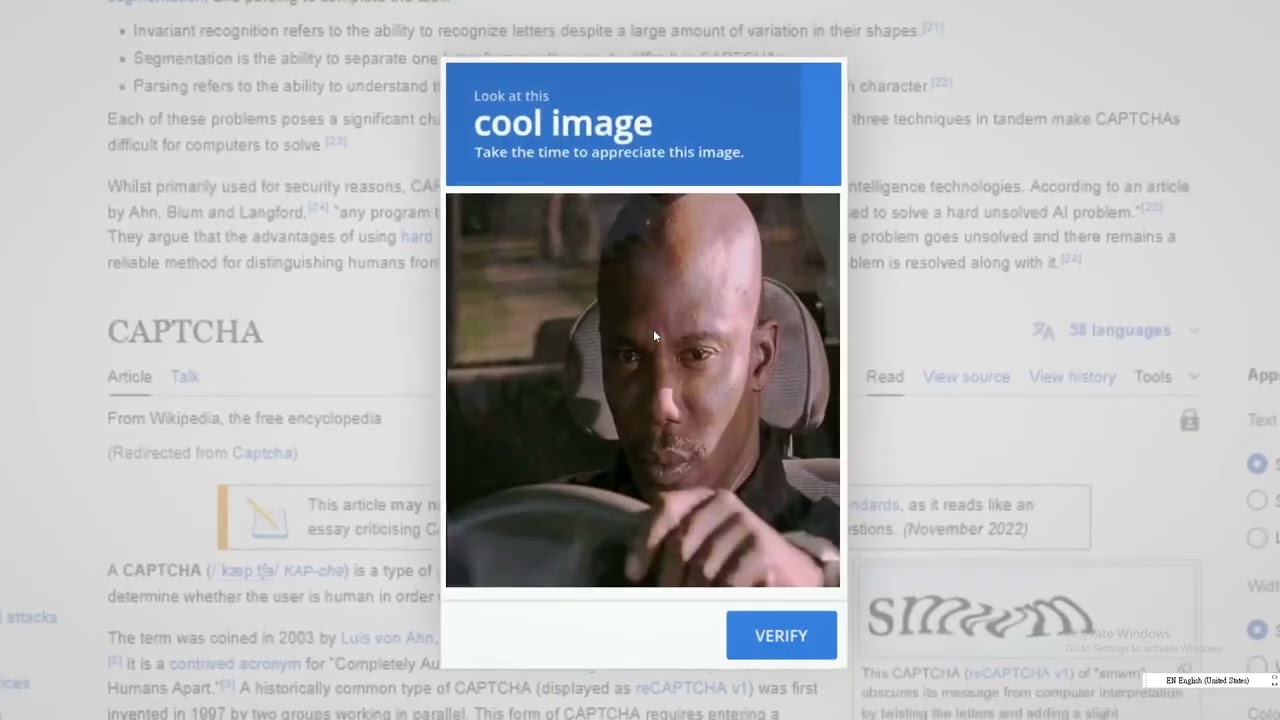Open the 'hard' link in the Ahn paragraph
This screenshot has width=1280, height=720.
click(x=416, y=237)
